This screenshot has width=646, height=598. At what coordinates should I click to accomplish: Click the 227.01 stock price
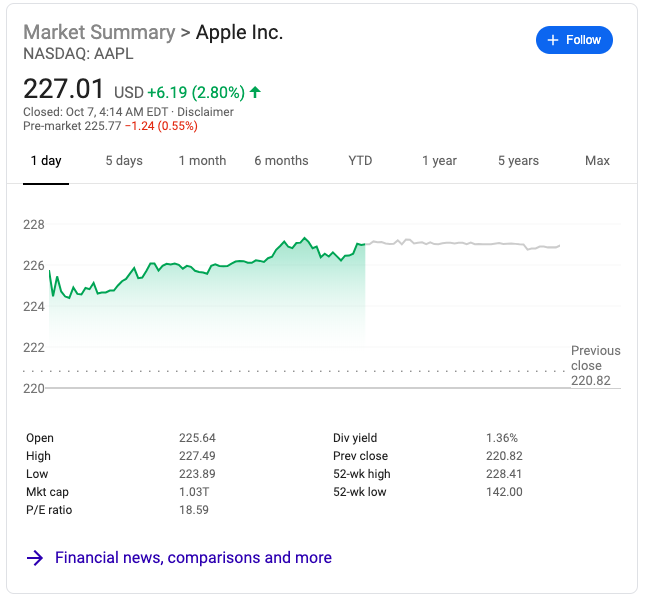pyautogui.click(x=64, y=89)
